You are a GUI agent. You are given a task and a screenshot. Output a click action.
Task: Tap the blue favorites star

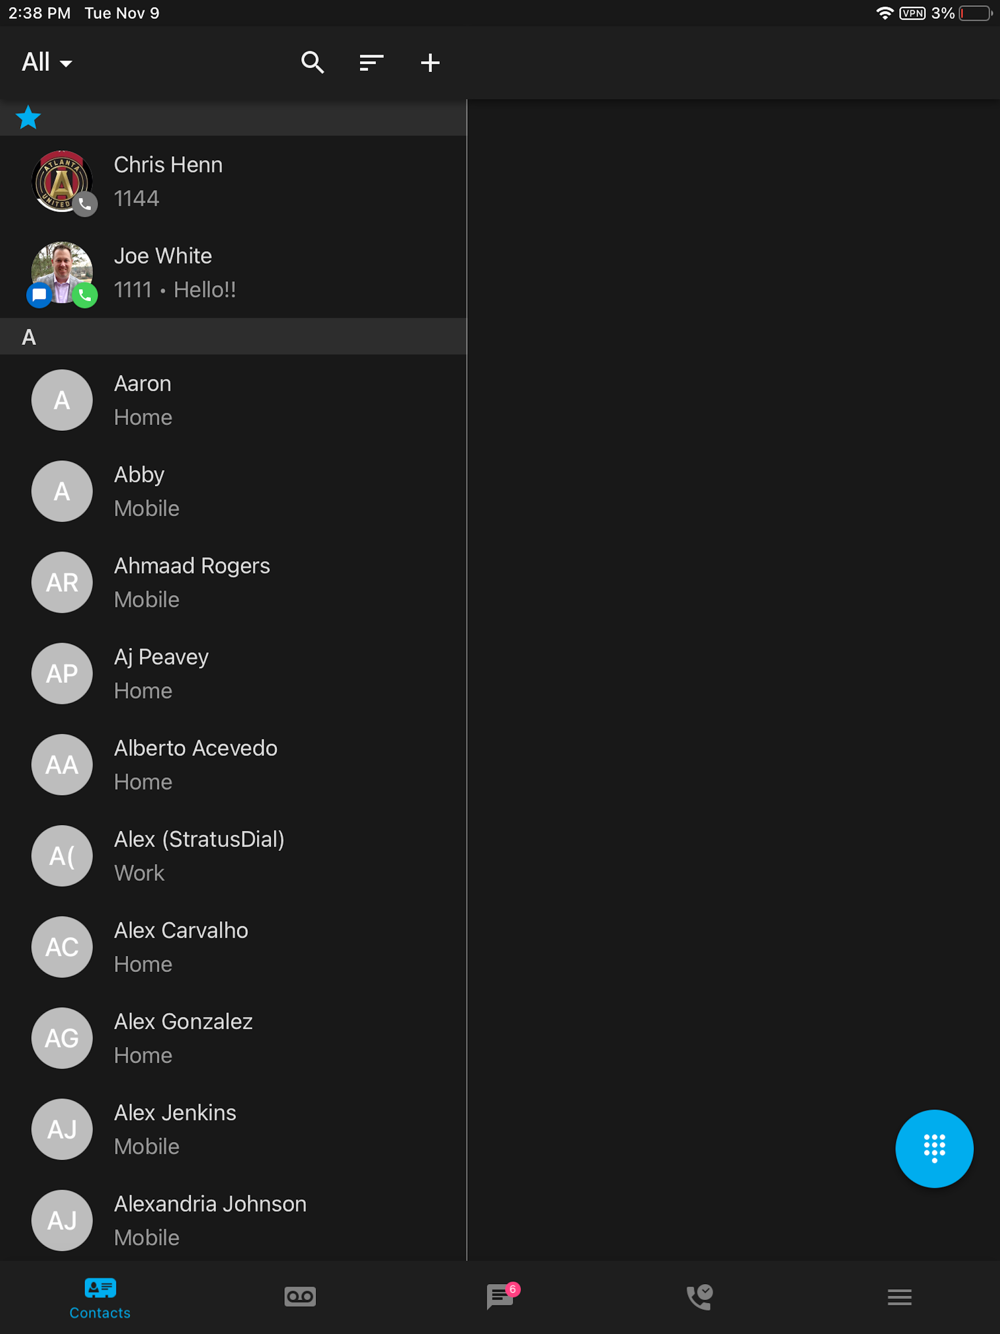click(28, 118)
